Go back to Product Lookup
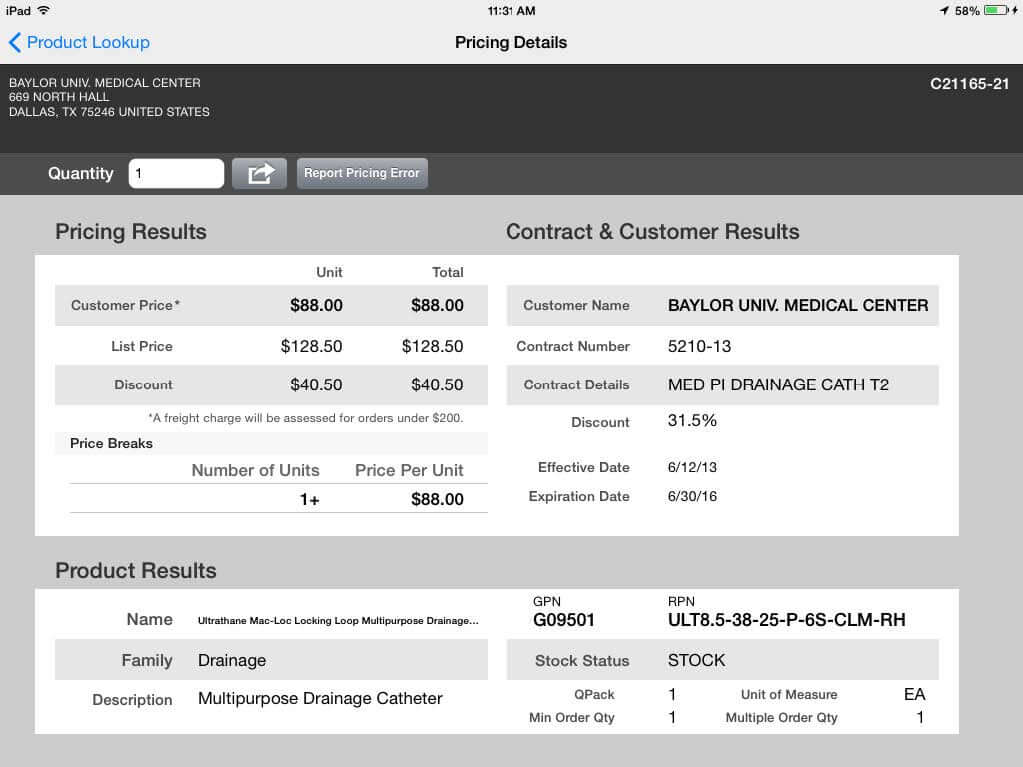 tap(87, 42)
